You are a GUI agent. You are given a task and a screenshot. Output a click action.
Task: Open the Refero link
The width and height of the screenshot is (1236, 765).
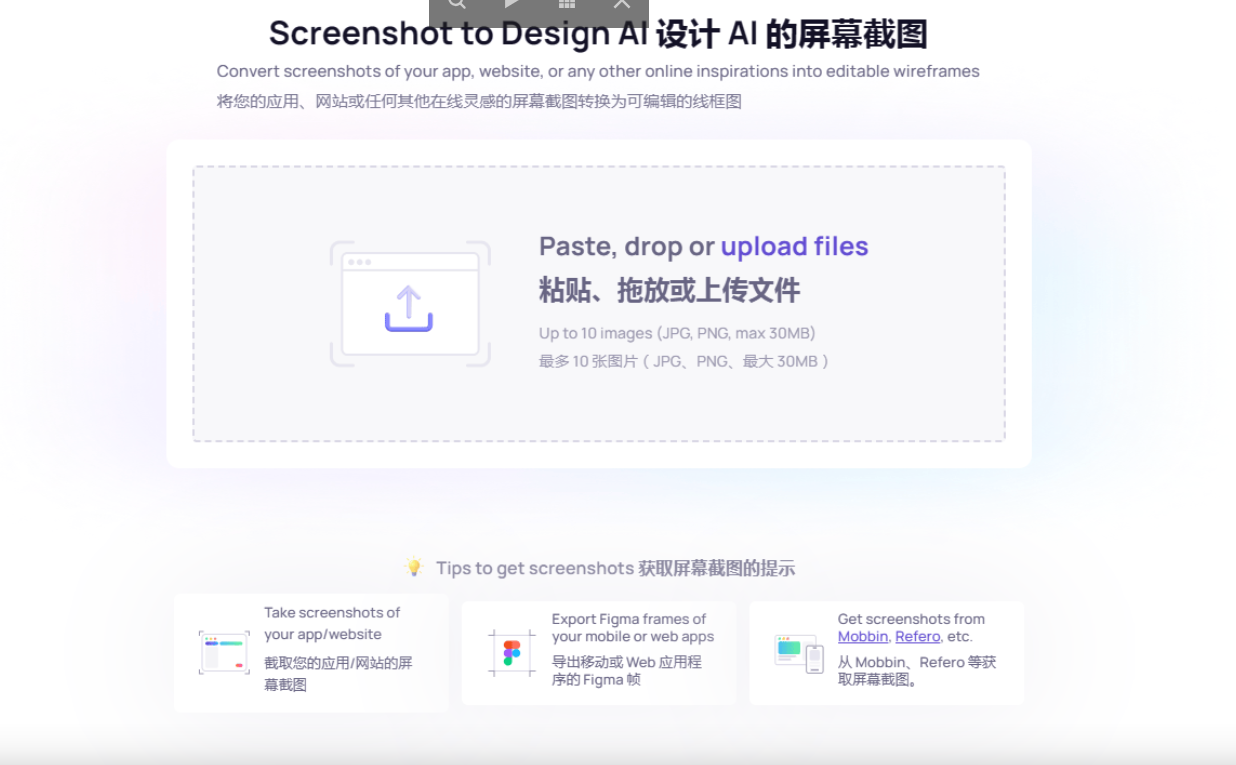917,636
